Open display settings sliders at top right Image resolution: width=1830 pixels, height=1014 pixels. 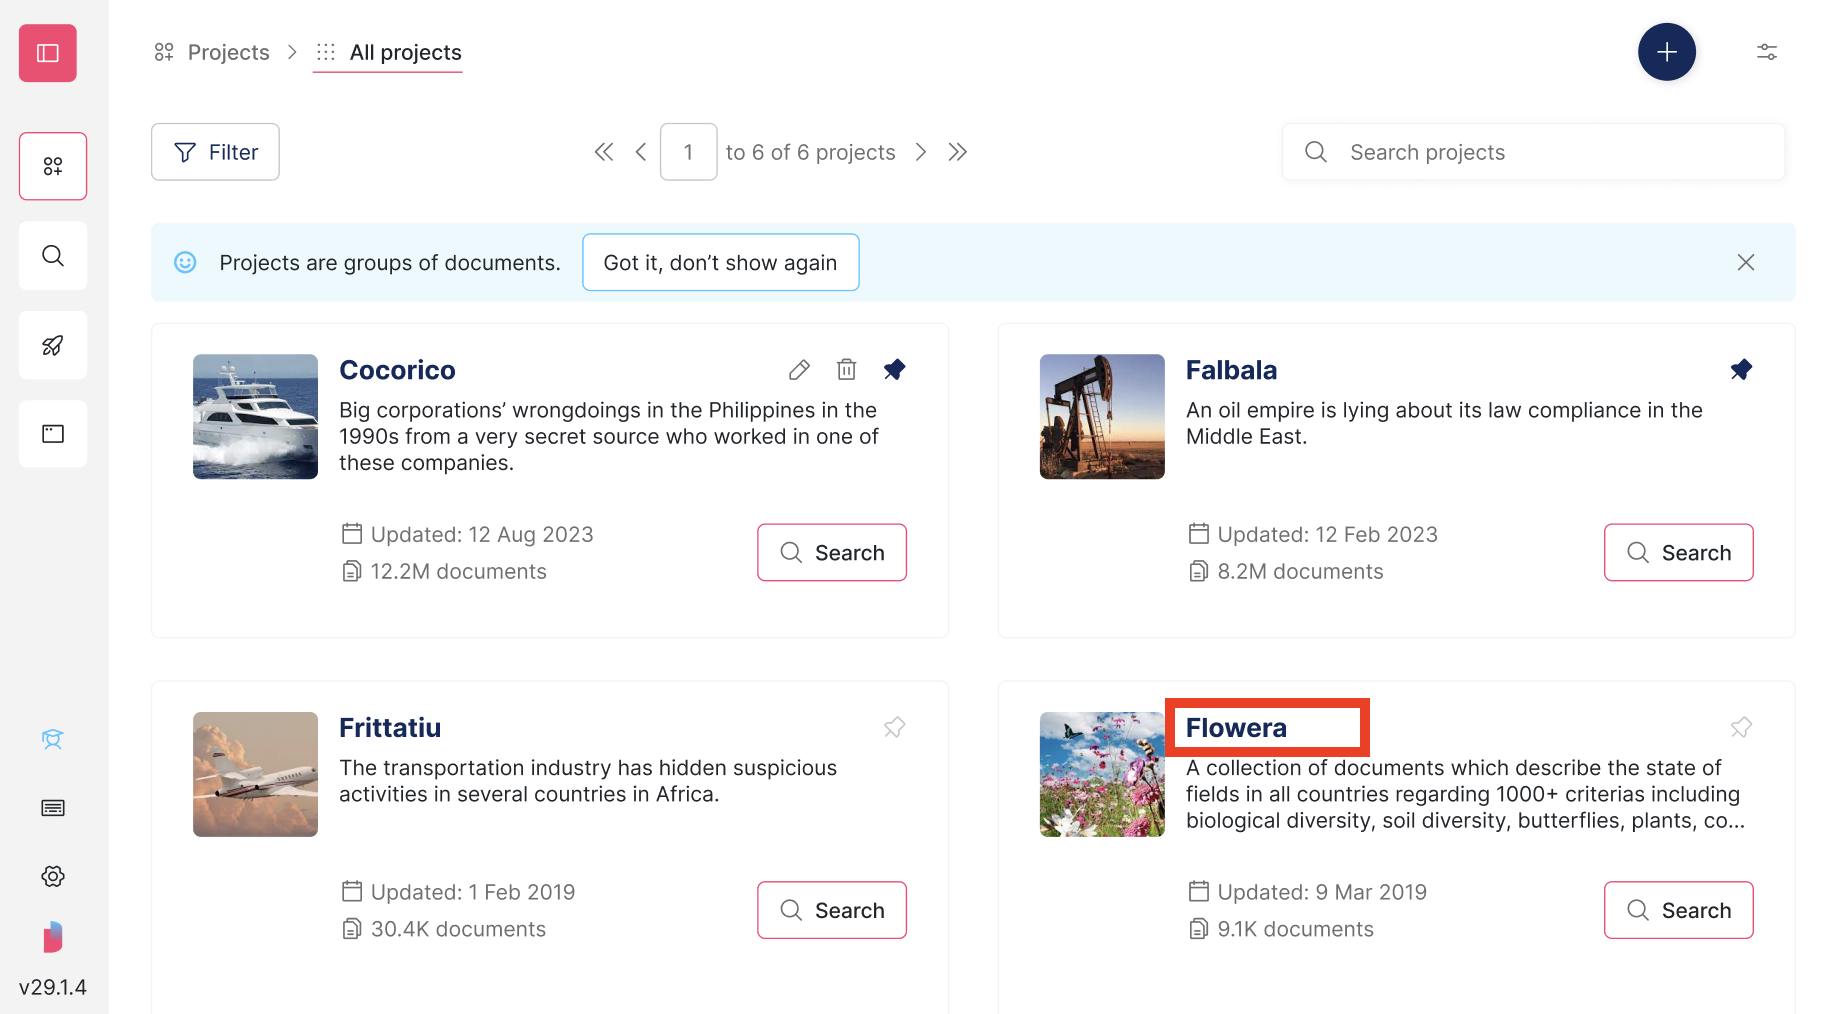1767,51
